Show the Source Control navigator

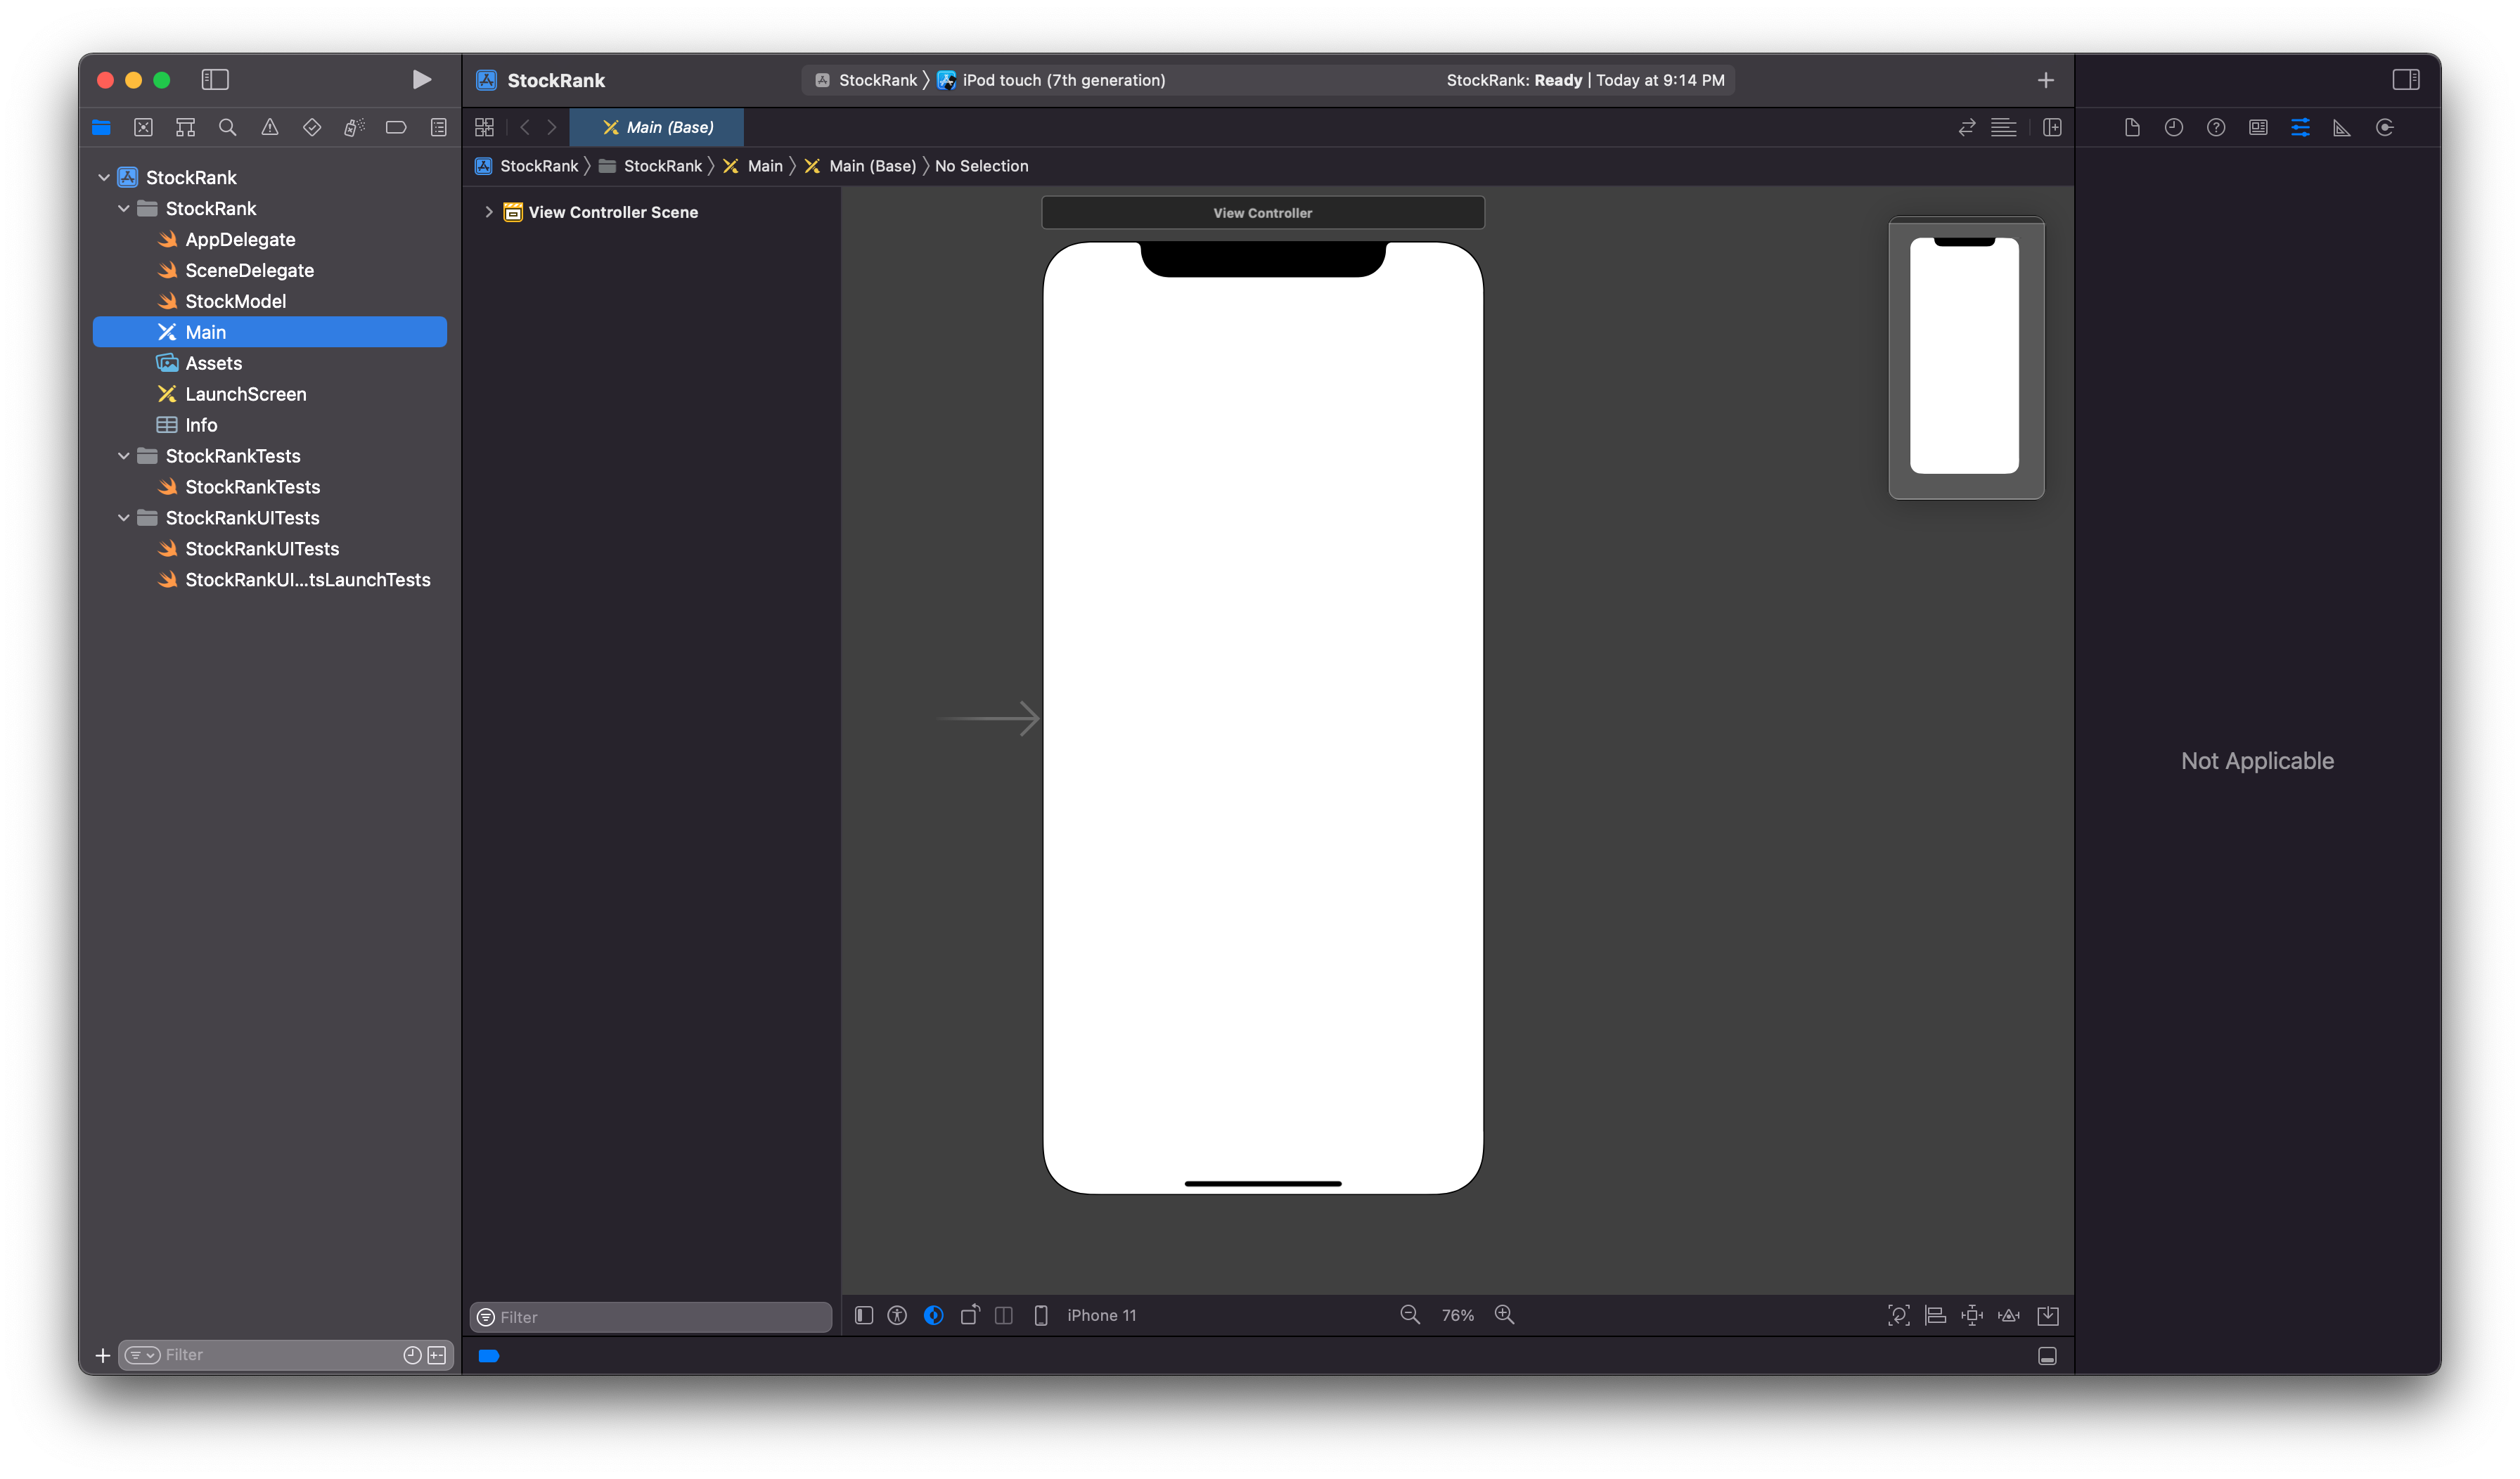pyautogui.click(x=143, y=127)
